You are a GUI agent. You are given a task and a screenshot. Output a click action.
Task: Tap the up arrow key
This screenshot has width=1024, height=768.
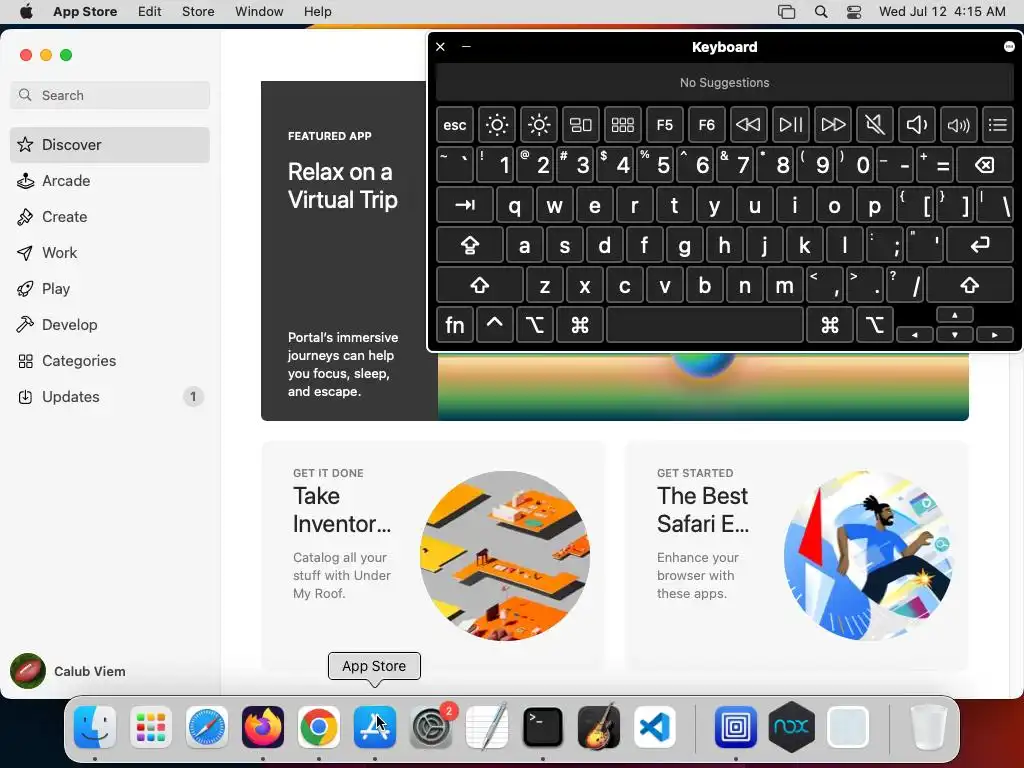(x=955, y=315)
